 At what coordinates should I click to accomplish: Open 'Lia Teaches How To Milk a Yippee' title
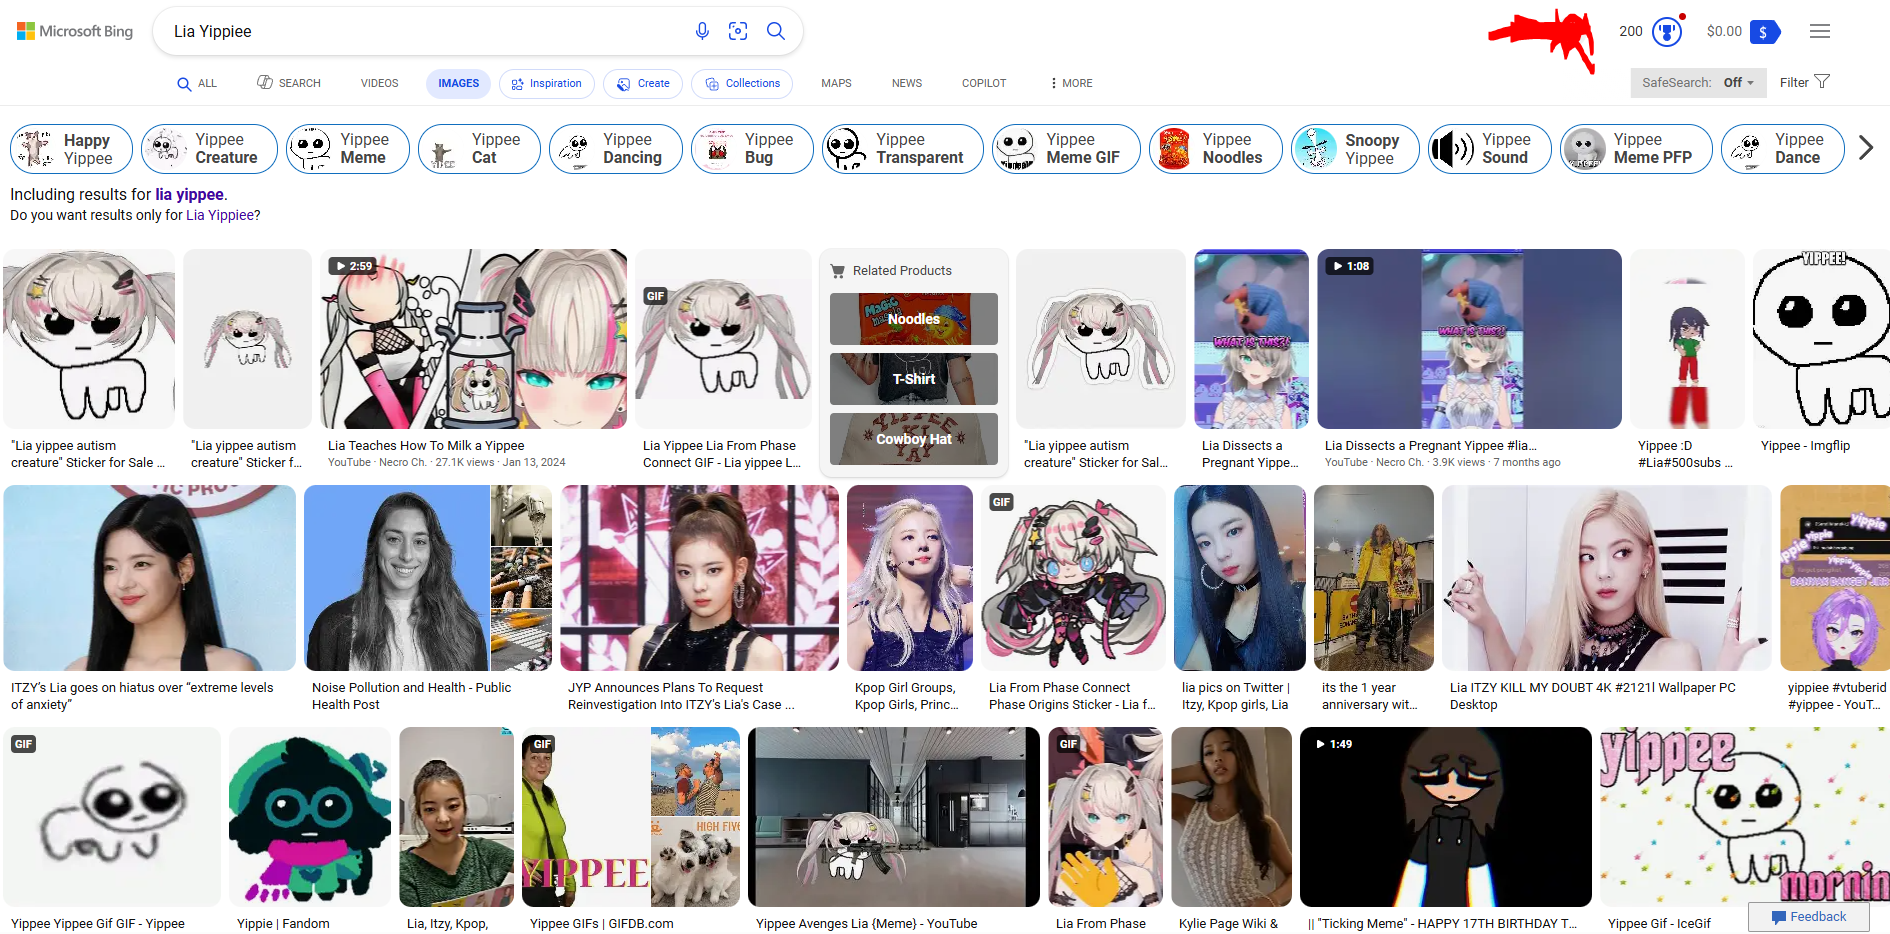[x=426, y=446]
